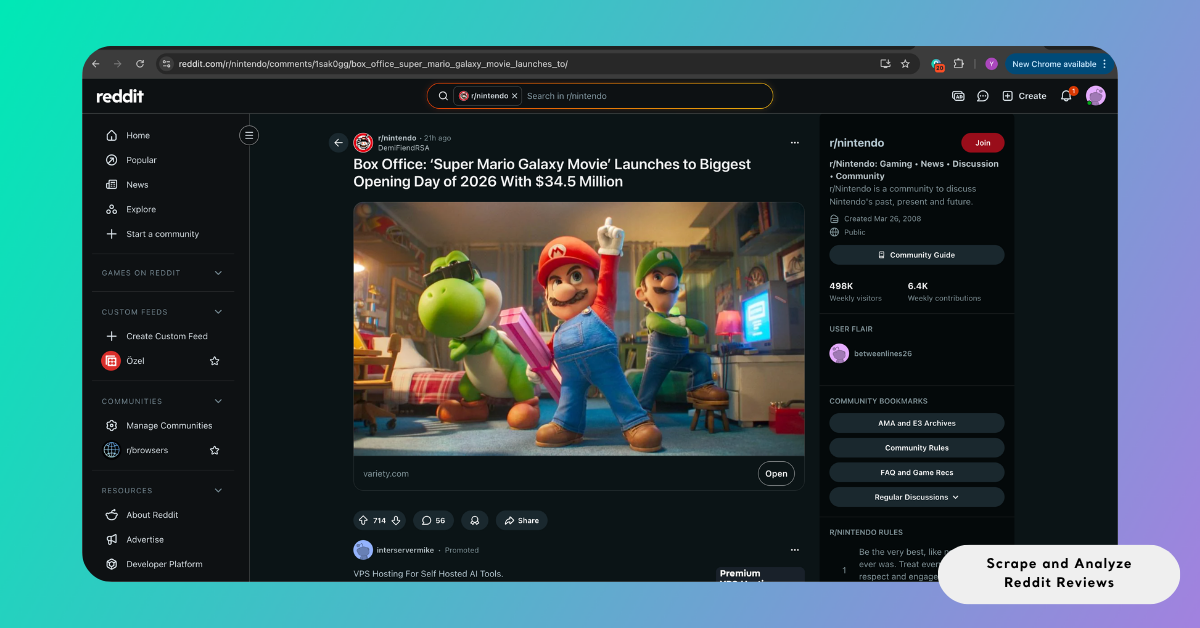1200x628 pixels.
Task: Click the back arrow beside post
Action: pyautogui.click(x=338, y=143)
